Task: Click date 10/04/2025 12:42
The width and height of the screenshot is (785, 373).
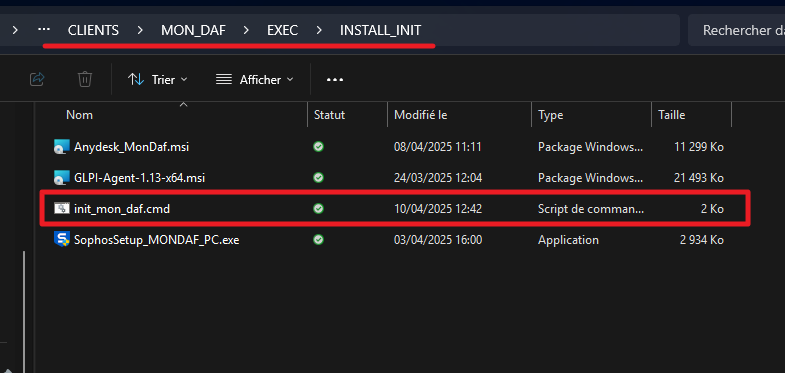Action: [x=438, y=209]
